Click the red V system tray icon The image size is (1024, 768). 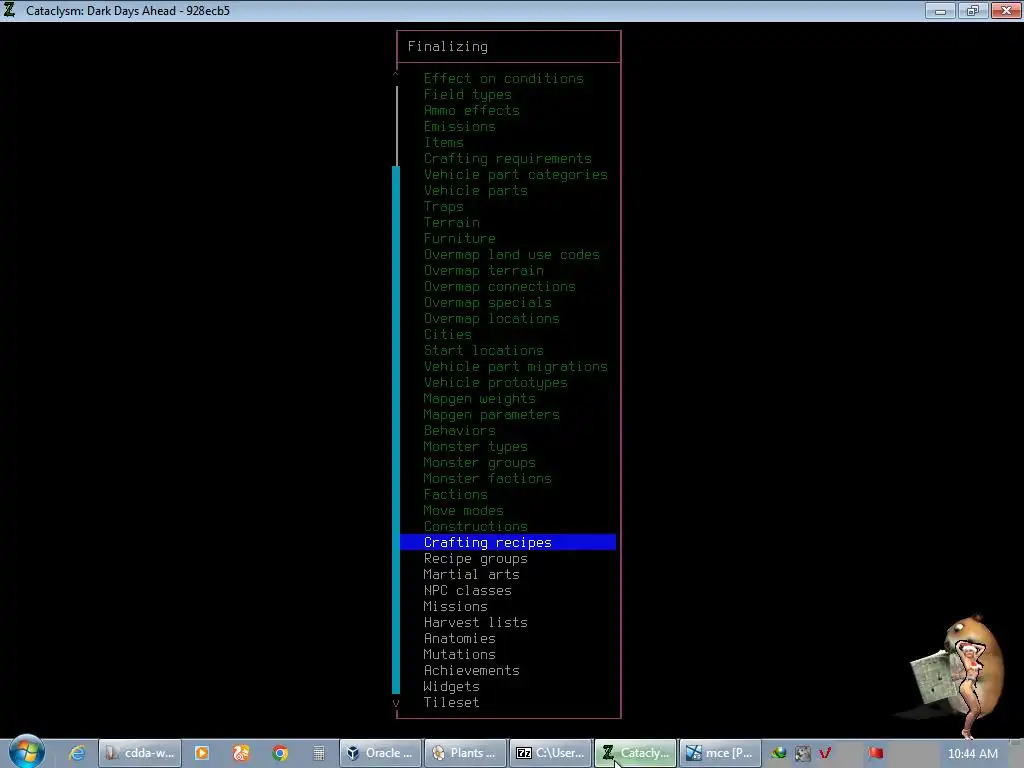[x=825, y=753]
